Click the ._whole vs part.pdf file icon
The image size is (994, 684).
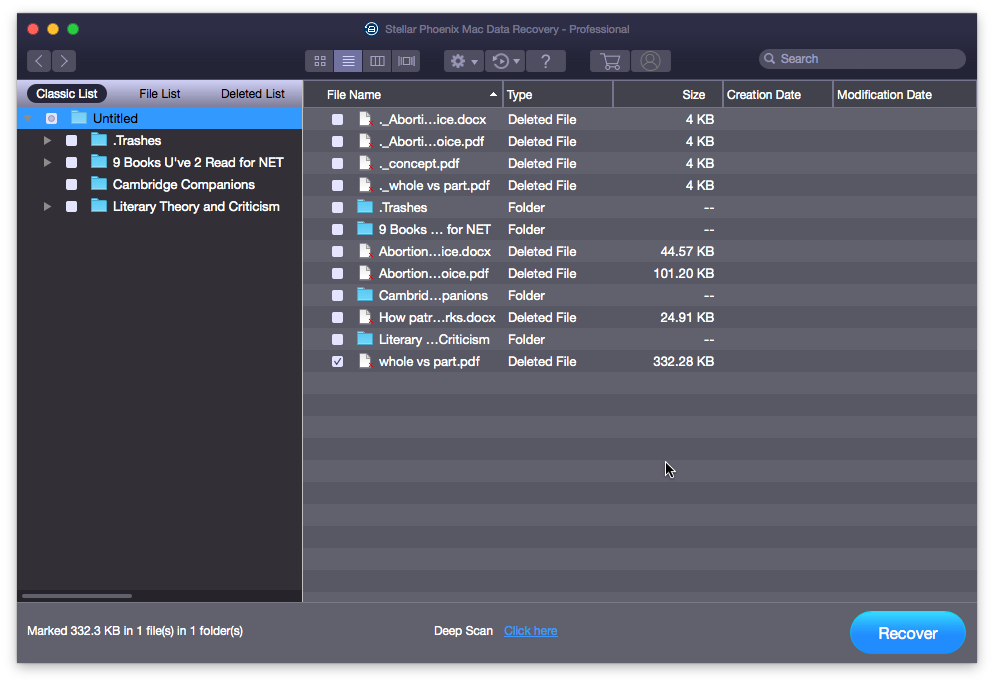(x=365, y=185)
